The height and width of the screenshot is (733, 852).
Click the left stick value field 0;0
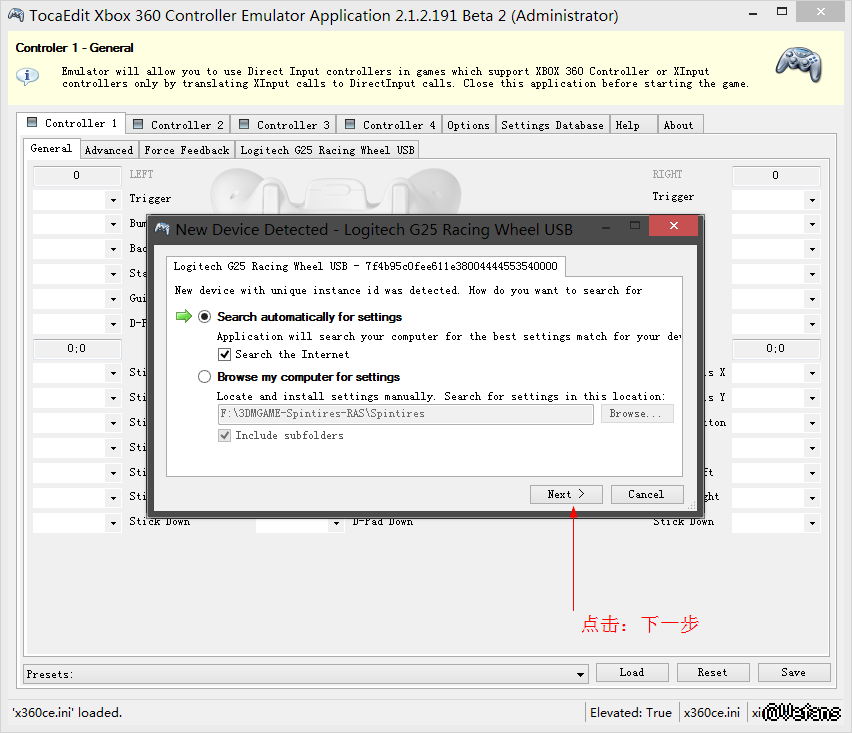coord(77,349)
